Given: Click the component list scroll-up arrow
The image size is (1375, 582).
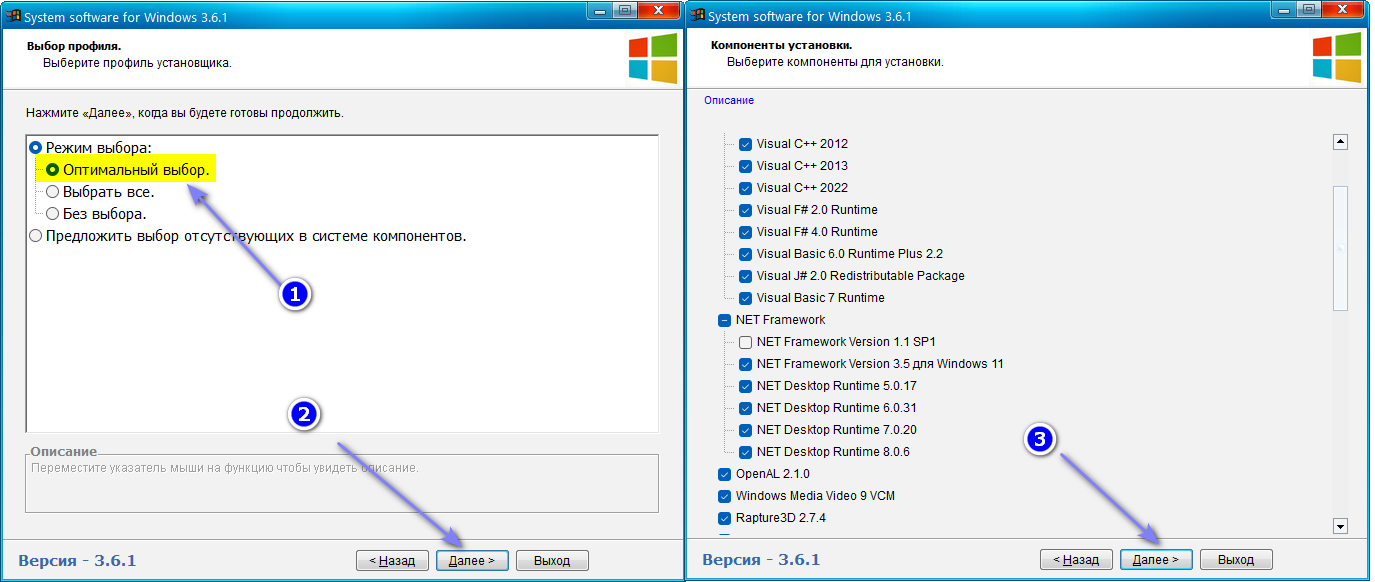Looking at the screenshot, I should [x=1341, y=142].
